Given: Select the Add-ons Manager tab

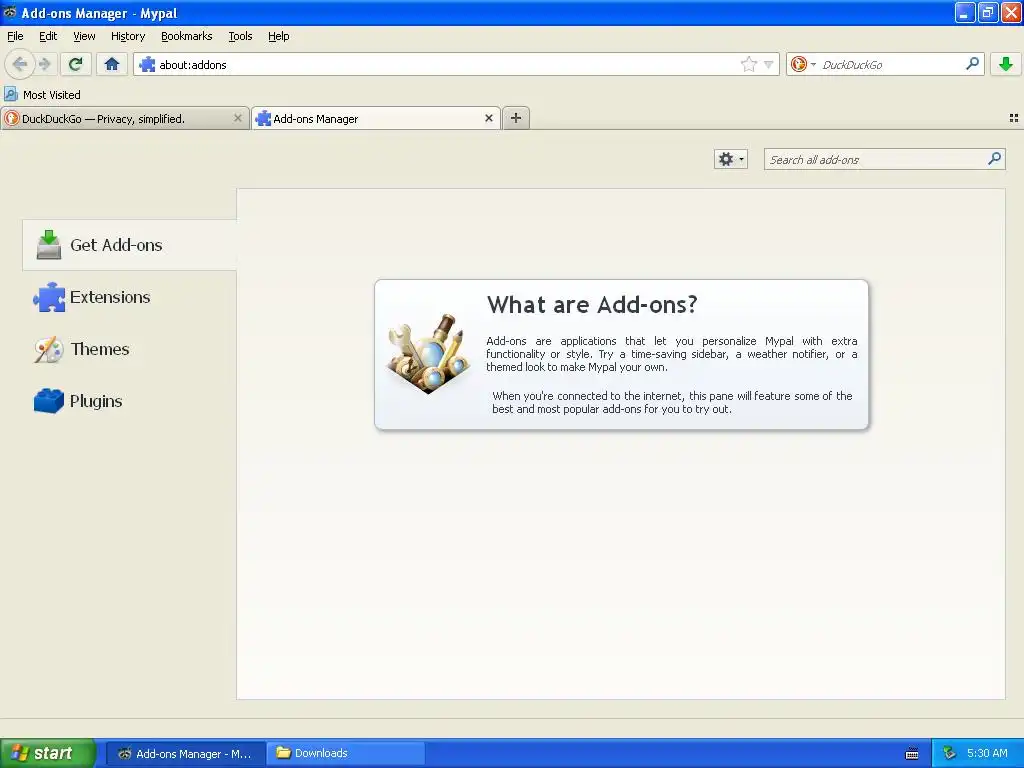Looking at the screenshot, I should tap(376, 118).
